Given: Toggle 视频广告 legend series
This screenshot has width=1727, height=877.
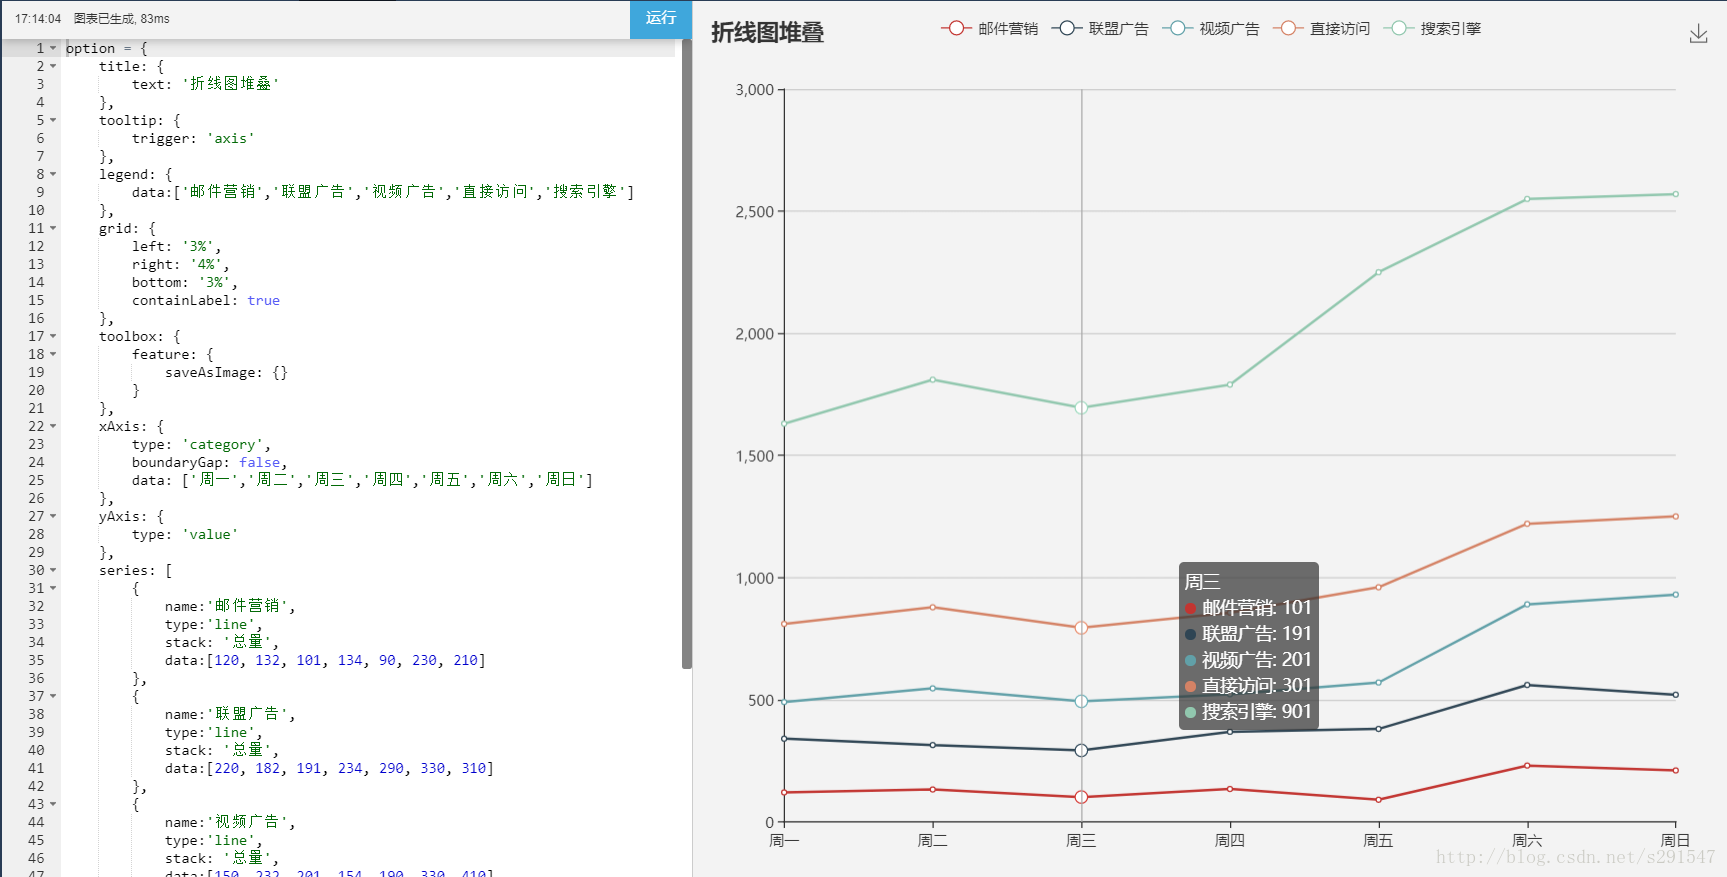Looking at the screenshot, I should pyautogui.click(x=1211, y=29).
